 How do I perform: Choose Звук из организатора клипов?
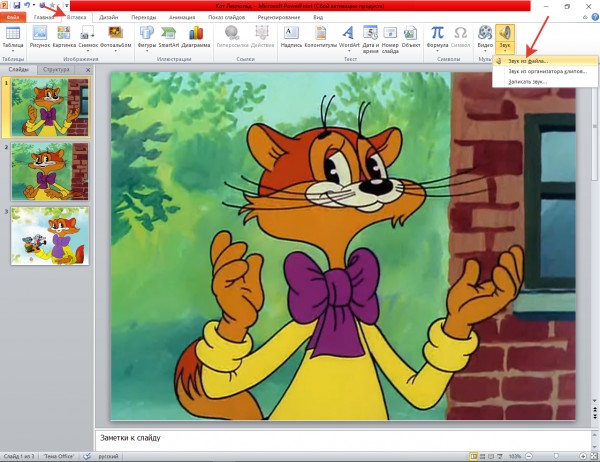(x=545, y=71)
